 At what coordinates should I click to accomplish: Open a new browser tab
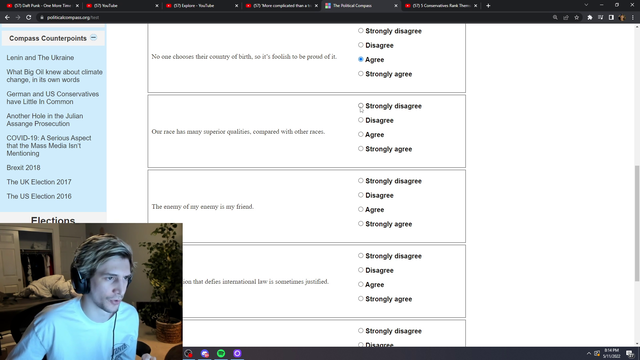click(x=488, y=6)
